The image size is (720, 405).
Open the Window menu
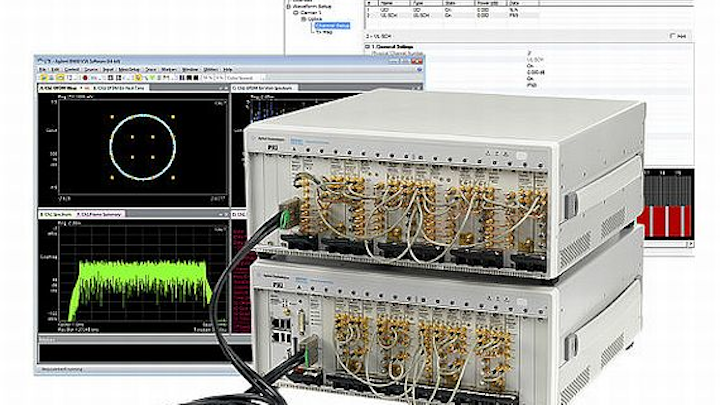[190, 69]
